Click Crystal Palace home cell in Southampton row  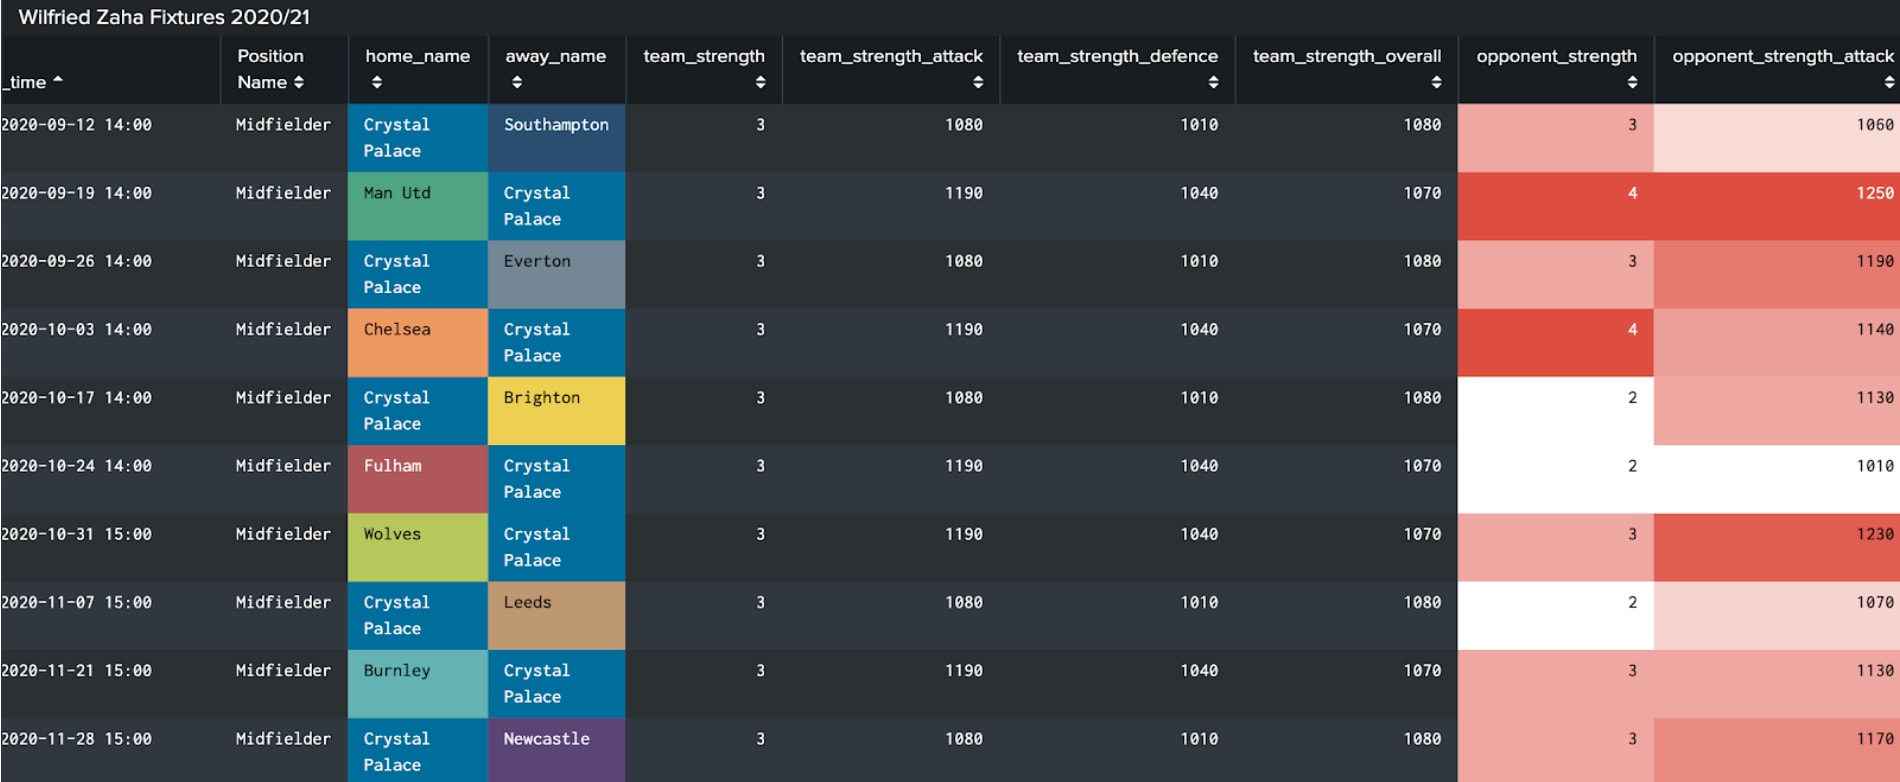point(418,138)
